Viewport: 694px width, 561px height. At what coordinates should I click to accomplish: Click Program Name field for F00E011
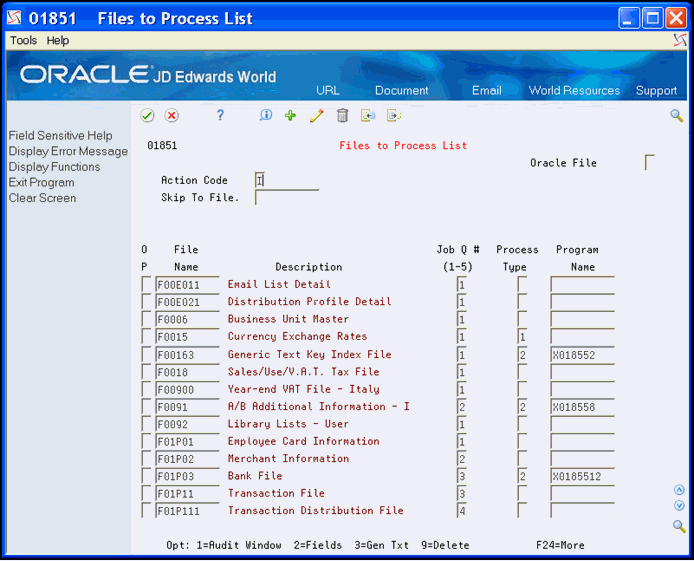click(x=582, y=284)
